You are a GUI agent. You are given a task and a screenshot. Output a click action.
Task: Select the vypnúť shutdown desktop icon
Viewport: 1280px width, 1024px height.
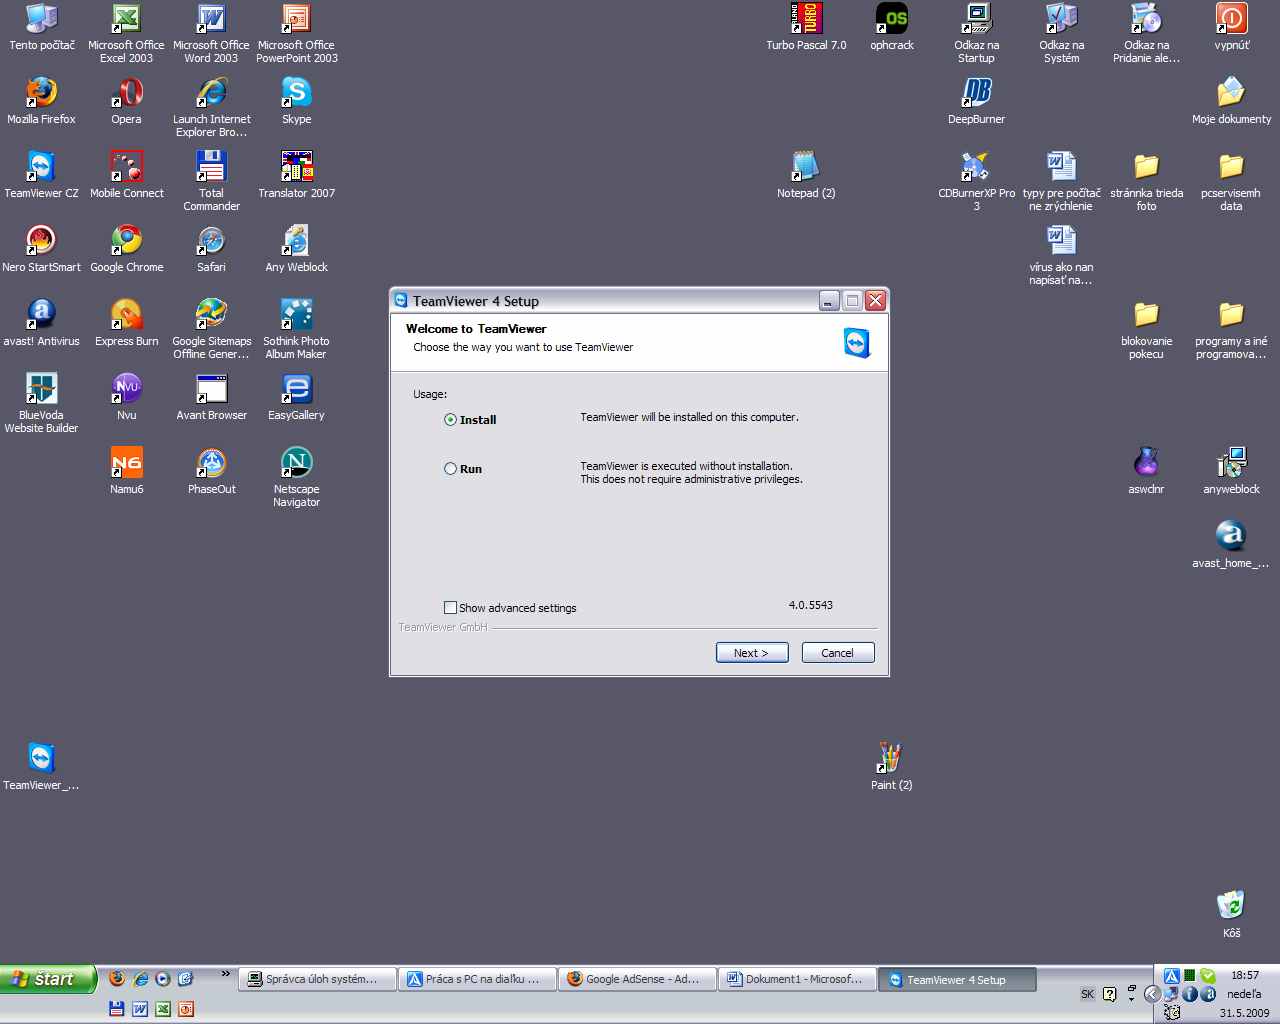[x=1231, y=27]
